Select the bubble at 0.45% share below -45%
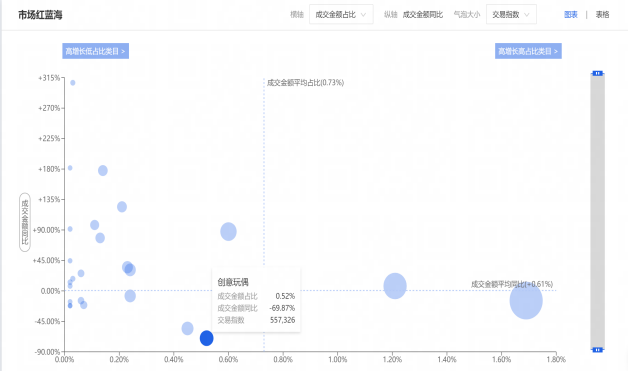 point(187,328)
